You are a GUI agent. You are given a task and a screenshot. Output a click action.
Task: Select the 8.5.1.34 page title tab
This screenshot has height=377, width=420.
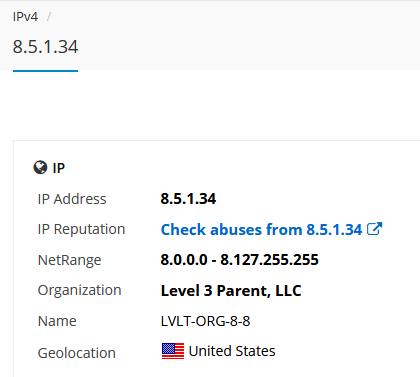(x=45, y=47)
